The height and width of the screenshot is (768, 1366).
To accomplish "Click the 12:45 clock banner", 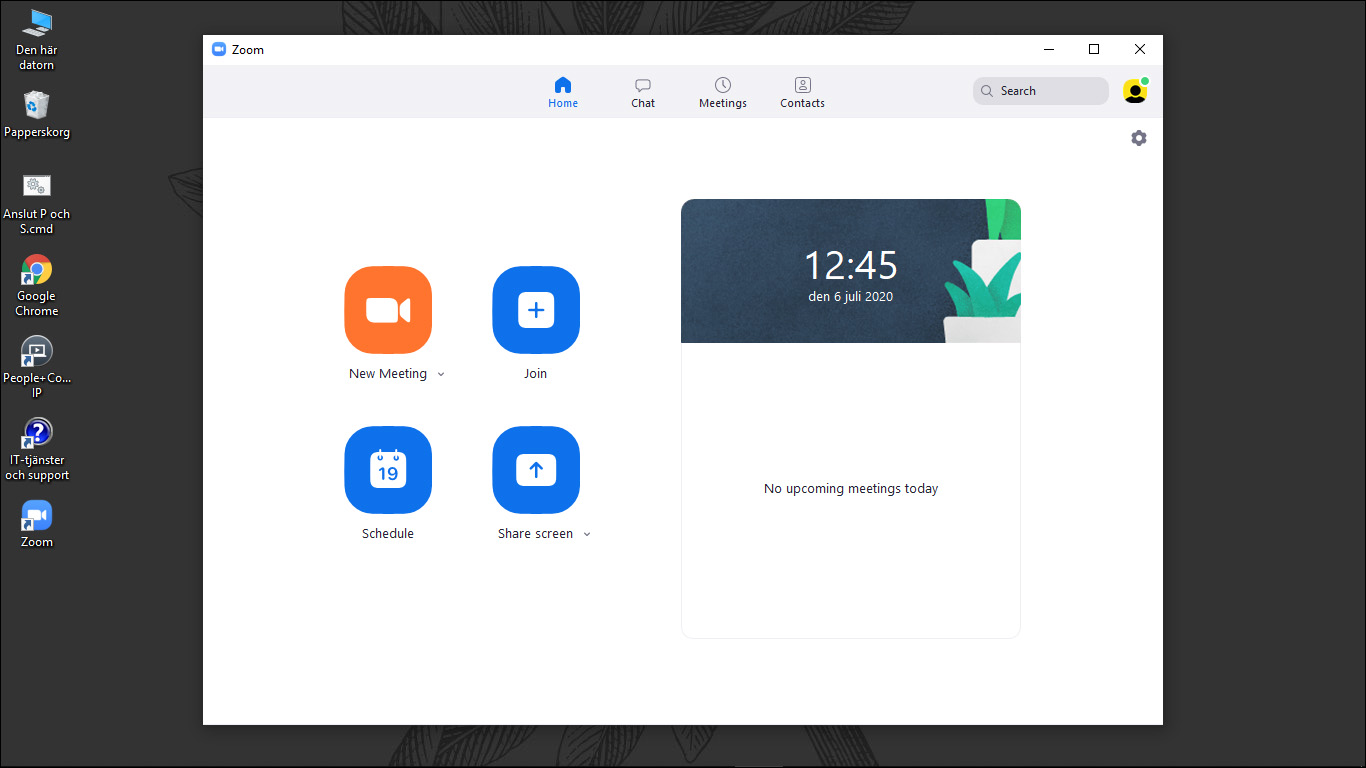I will (x=851, y=271).
